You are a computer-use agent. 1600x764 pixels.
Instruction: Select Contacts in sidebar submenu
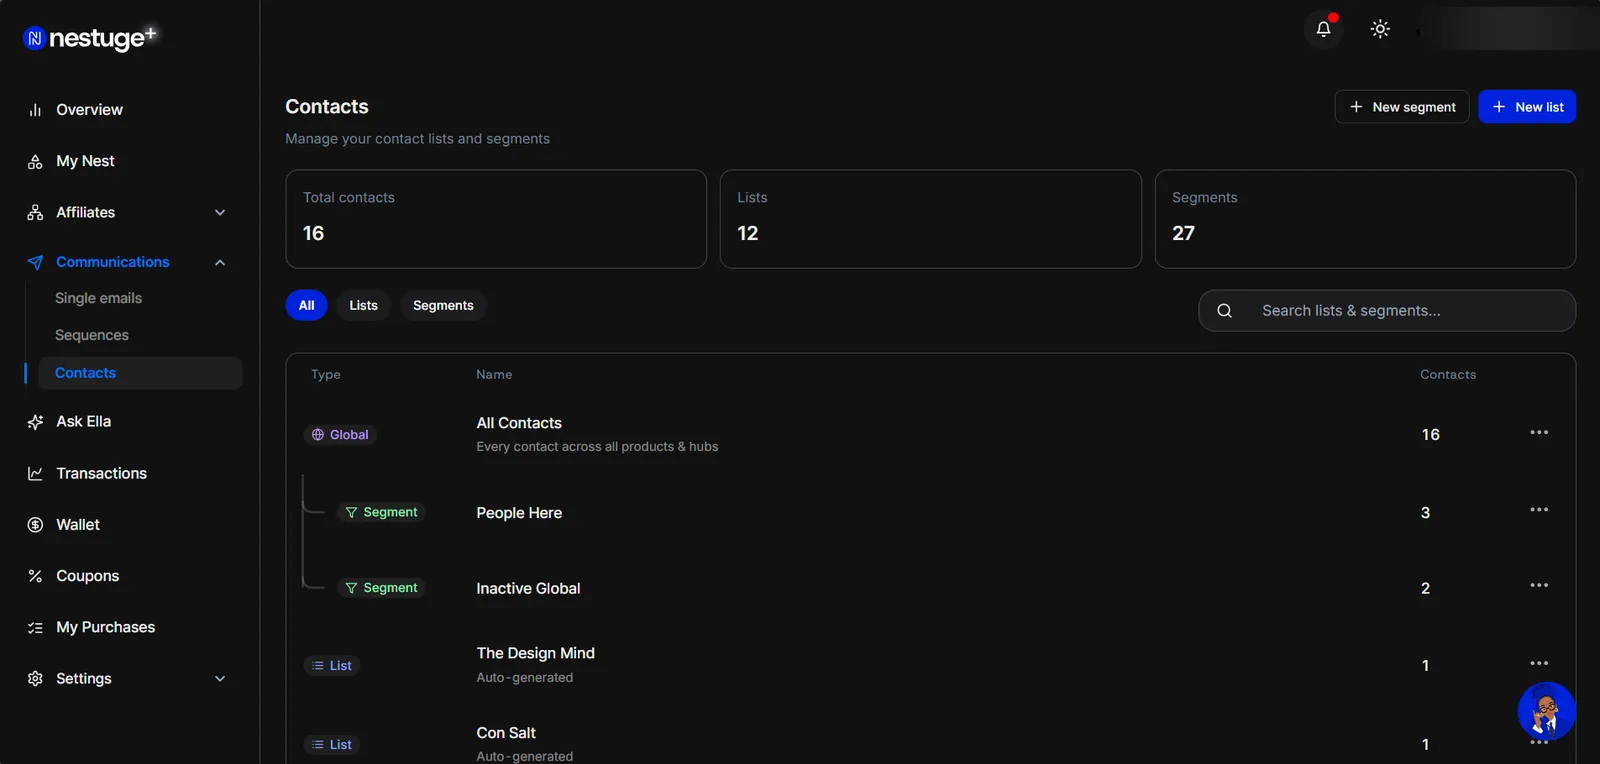pyautogui.click(x=140, y=373)
